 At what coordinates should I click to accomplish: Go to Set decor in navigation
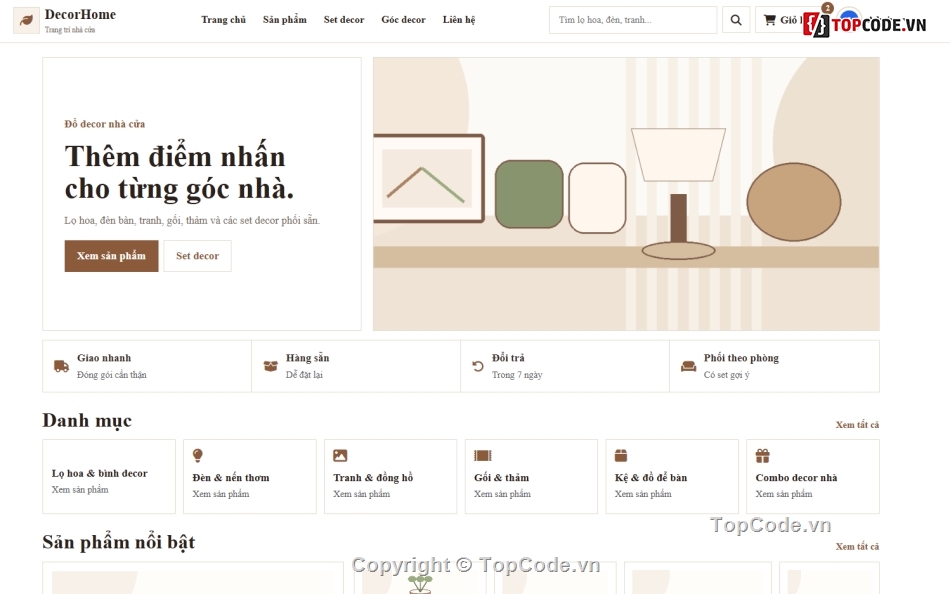344,20
